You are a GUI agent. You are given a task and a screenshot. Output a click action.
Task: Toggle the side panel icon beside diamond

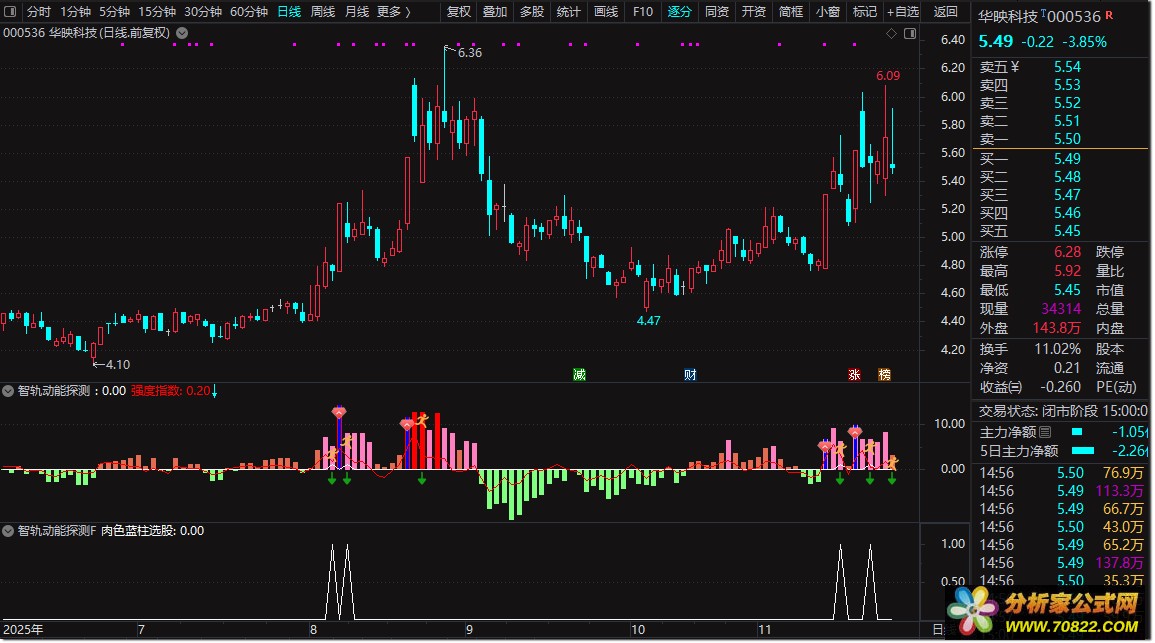tap(910, 34)
